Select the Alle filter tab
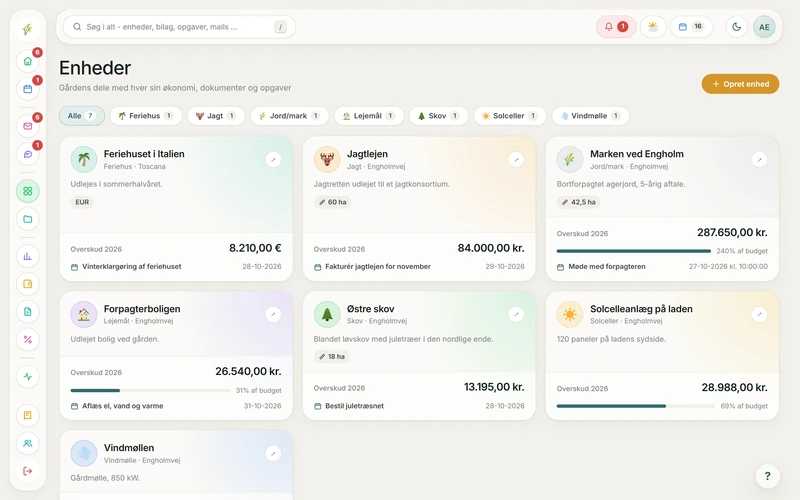The width and height of the screenshot is (800, 500). pyautogui.click(x=82, y=116)
